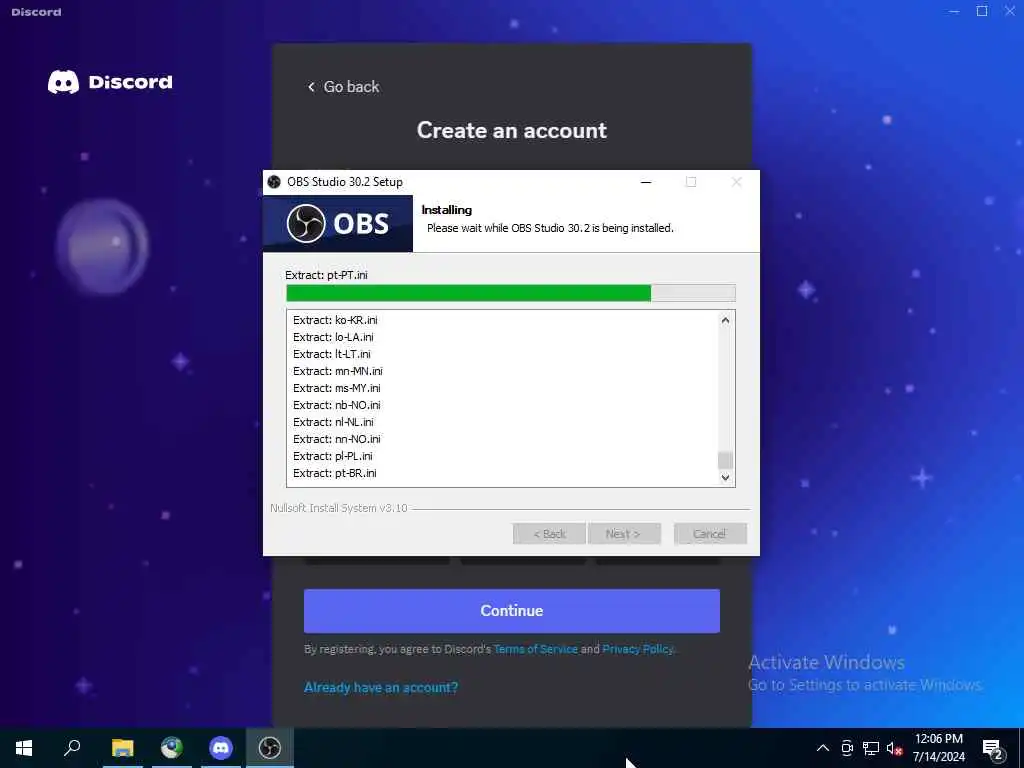This screenshot has width=1024, height=768.
Task: Go back in Discord signup
Action: pyautogui.click(x=344, y=86)
